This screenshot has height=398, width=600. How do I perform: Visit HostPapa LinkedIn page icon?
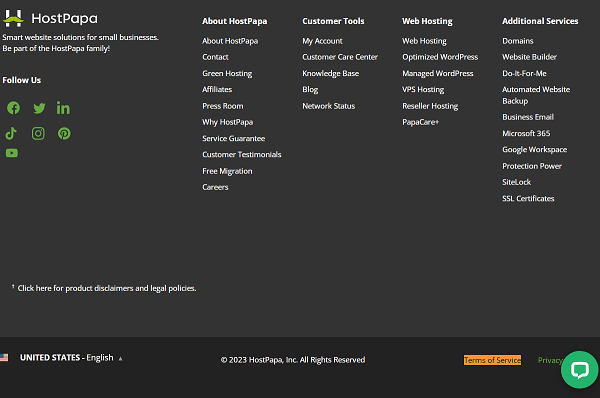point(63,108)
